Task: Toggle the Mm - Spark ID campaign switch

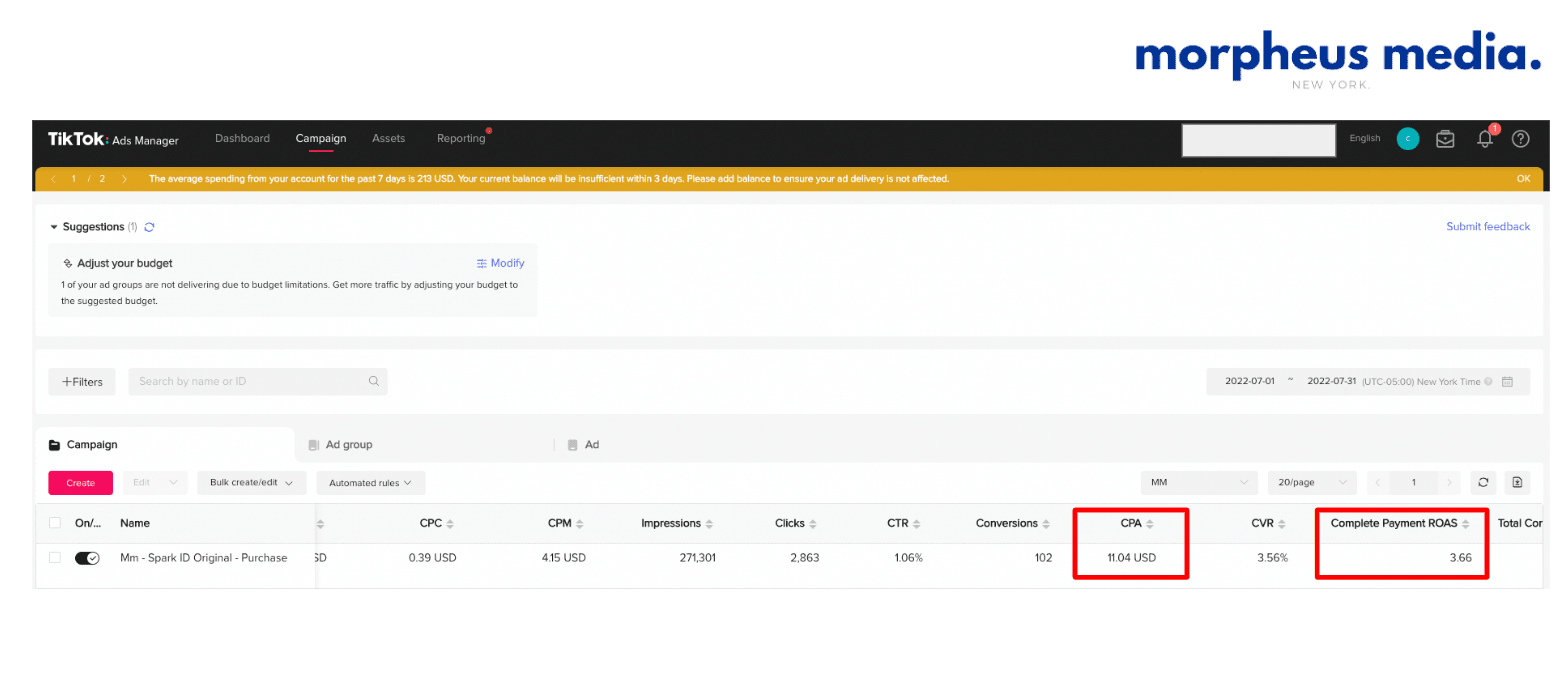Action: tap(87, 558)
